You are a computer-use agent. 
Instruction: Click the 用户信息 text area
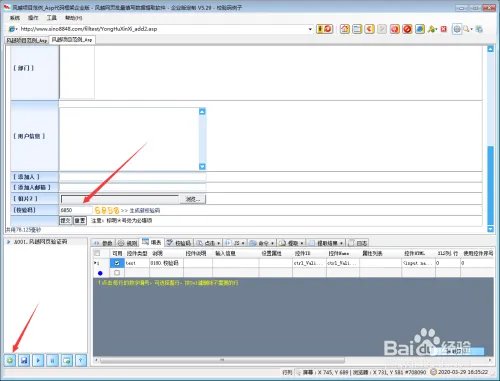[129, 139]
